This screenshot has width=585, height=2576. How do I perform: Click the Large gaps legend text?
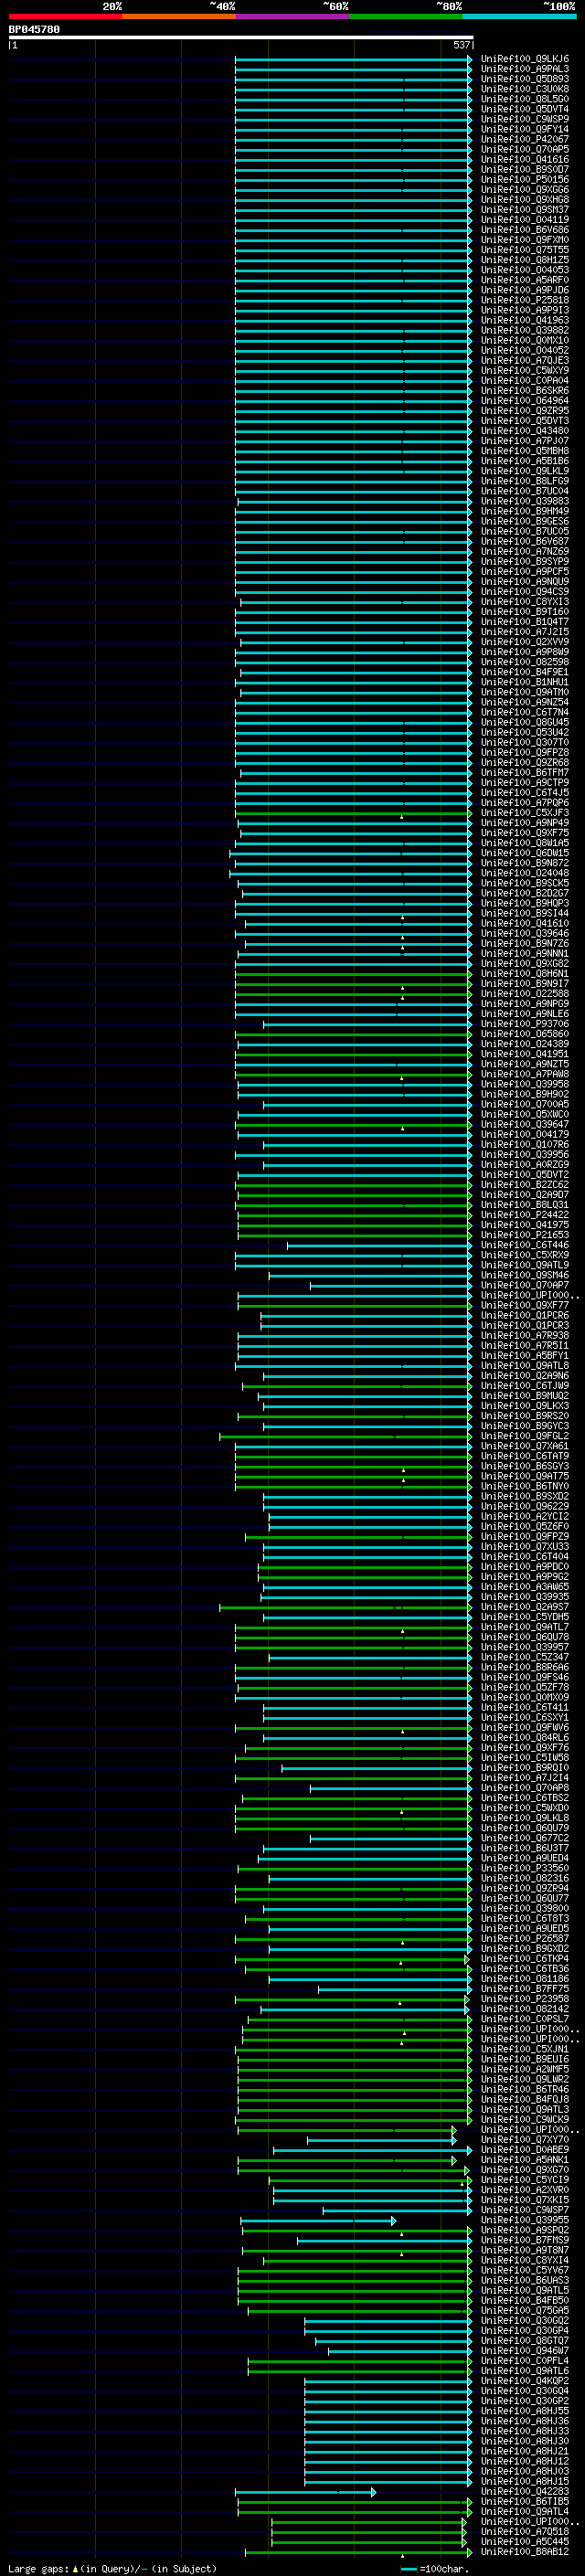(x=111, y=2568)
